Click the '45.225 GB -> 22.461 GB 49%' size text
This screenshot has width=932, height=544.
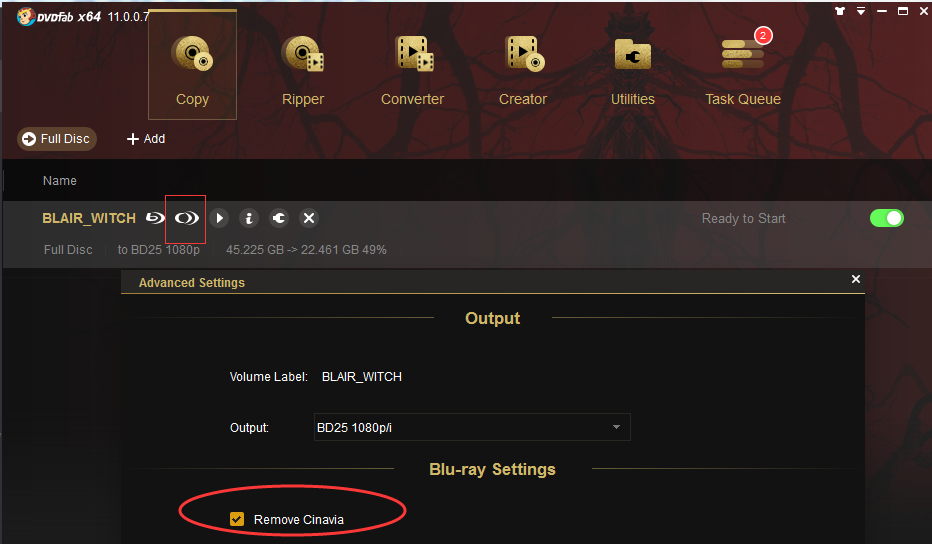pyautogui.click(x=306, y=250)
